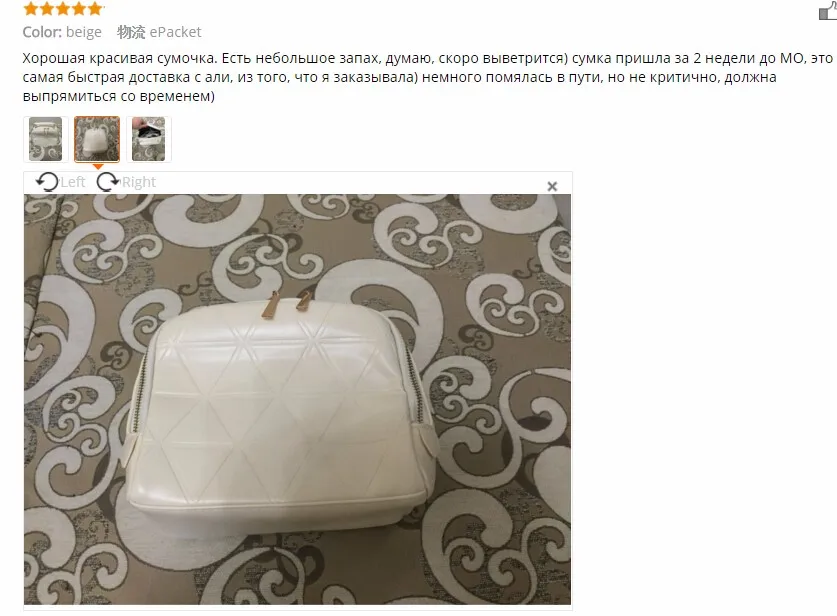This screenshot has height=616, width=837.
Task: Click the "ePacket" shipping method text
Action: (175, 32)
